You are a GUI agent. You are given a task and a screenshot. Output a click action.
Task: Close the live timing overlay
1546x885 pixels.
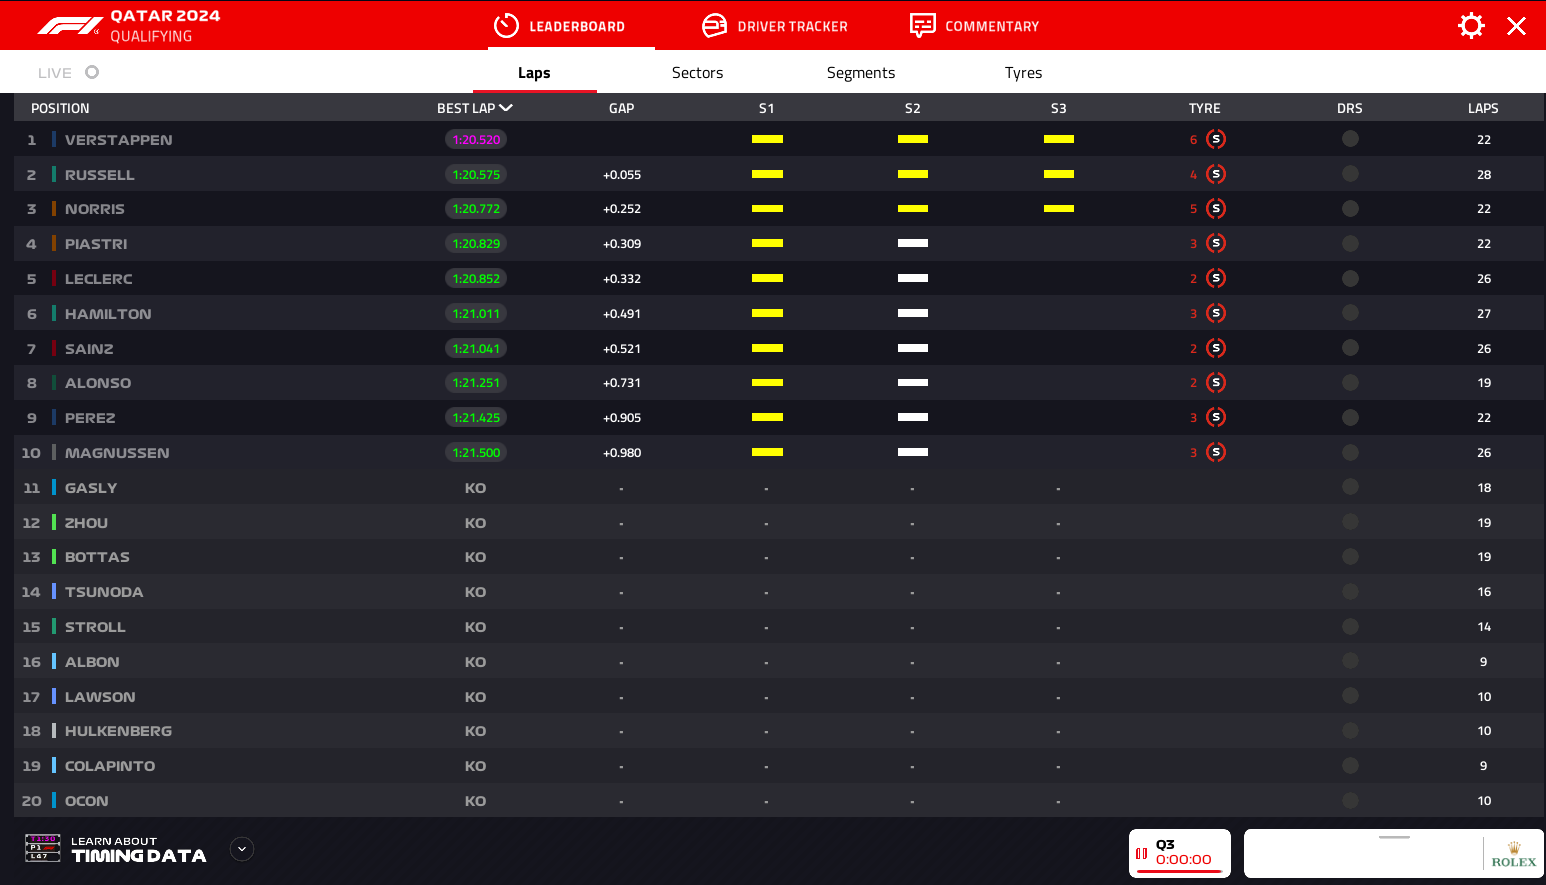click(x=1516, y=26)
